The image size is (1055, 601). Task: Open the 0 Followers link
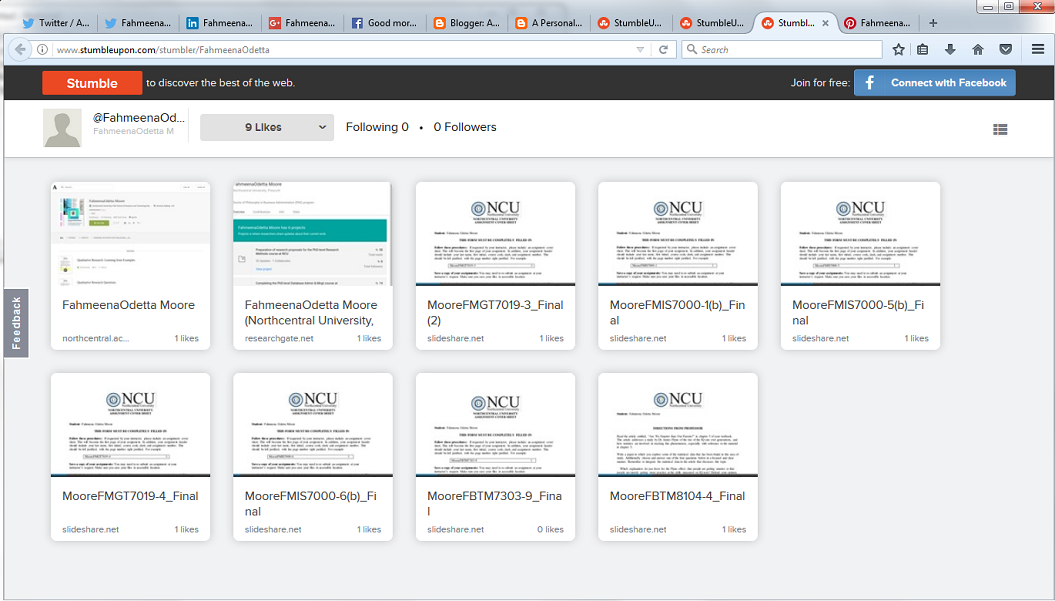465,127
